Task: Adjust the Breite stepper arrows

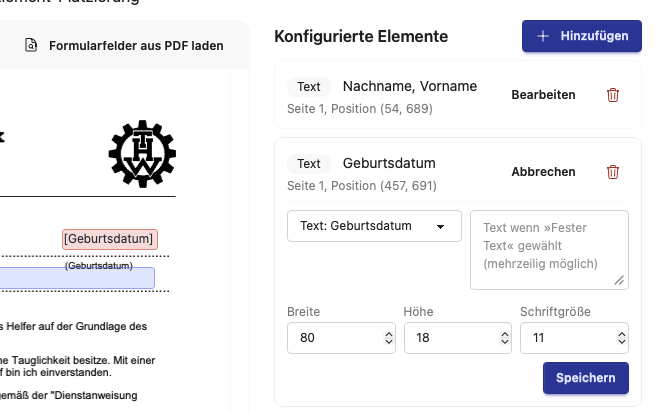Action: click(x=389, y=338)
